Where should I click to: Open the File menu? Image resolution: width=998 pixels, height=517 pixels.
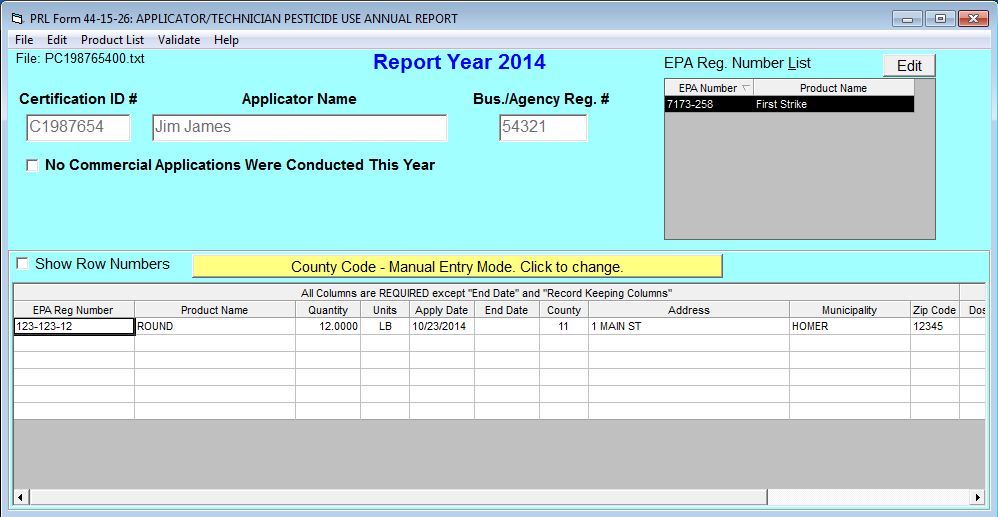24,40
